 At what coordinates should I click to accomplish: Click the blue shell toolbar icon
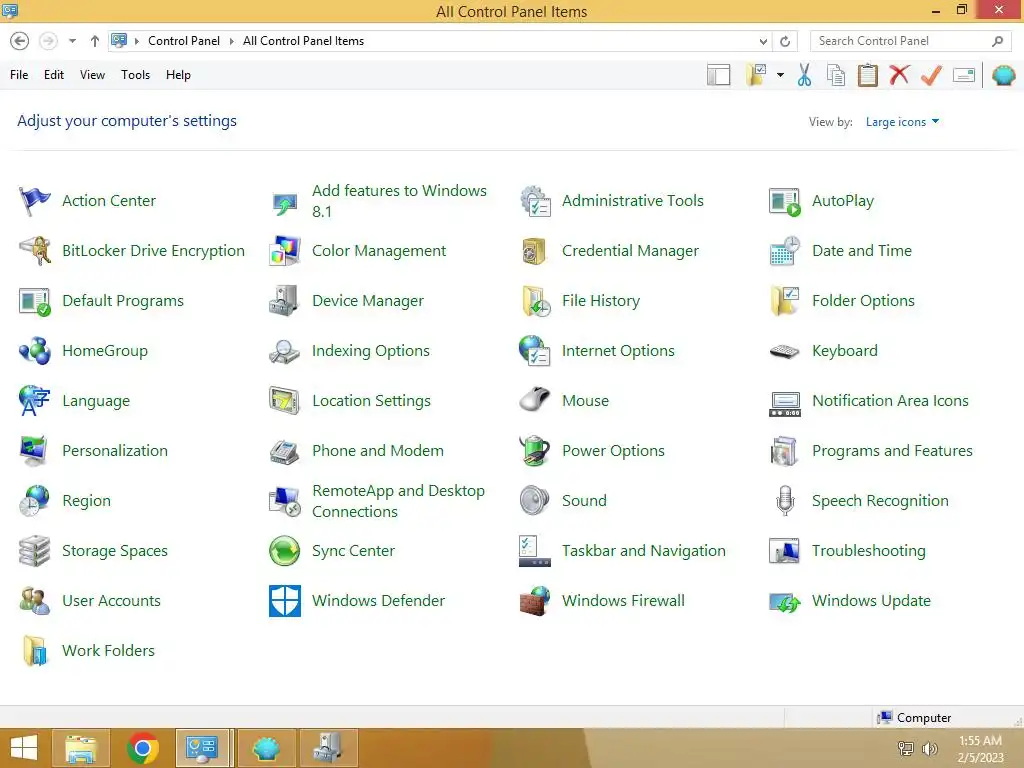coord(1004,75)
